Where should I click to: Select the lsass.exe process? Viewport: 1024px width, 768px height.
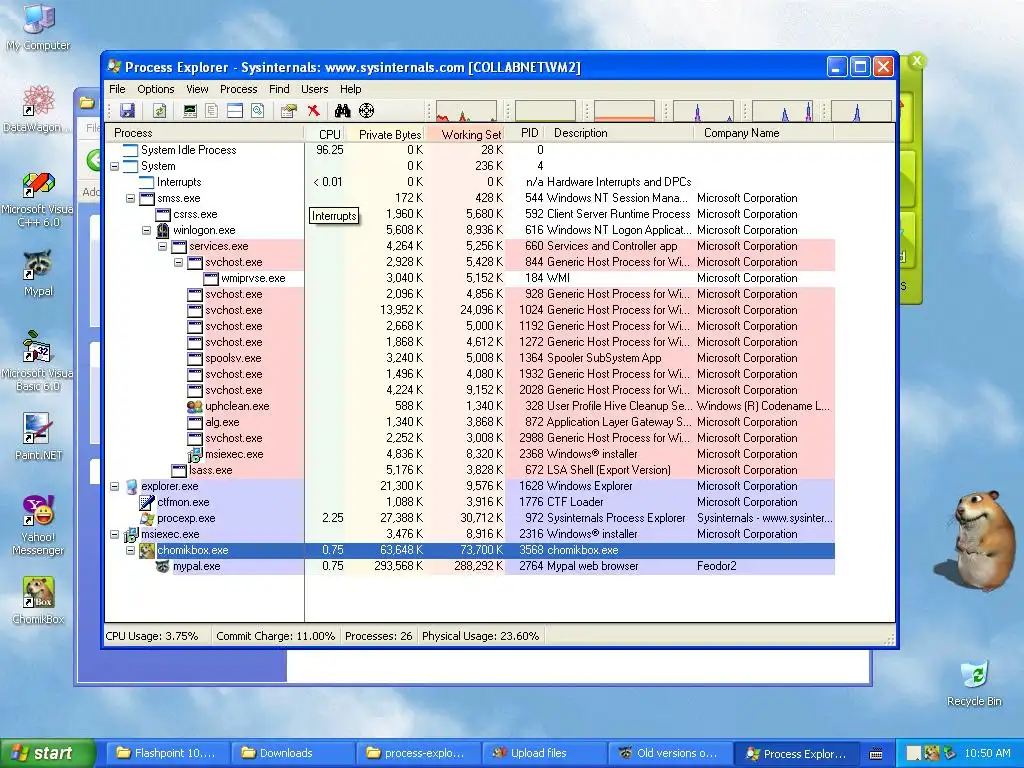click(x=469, y=470)
